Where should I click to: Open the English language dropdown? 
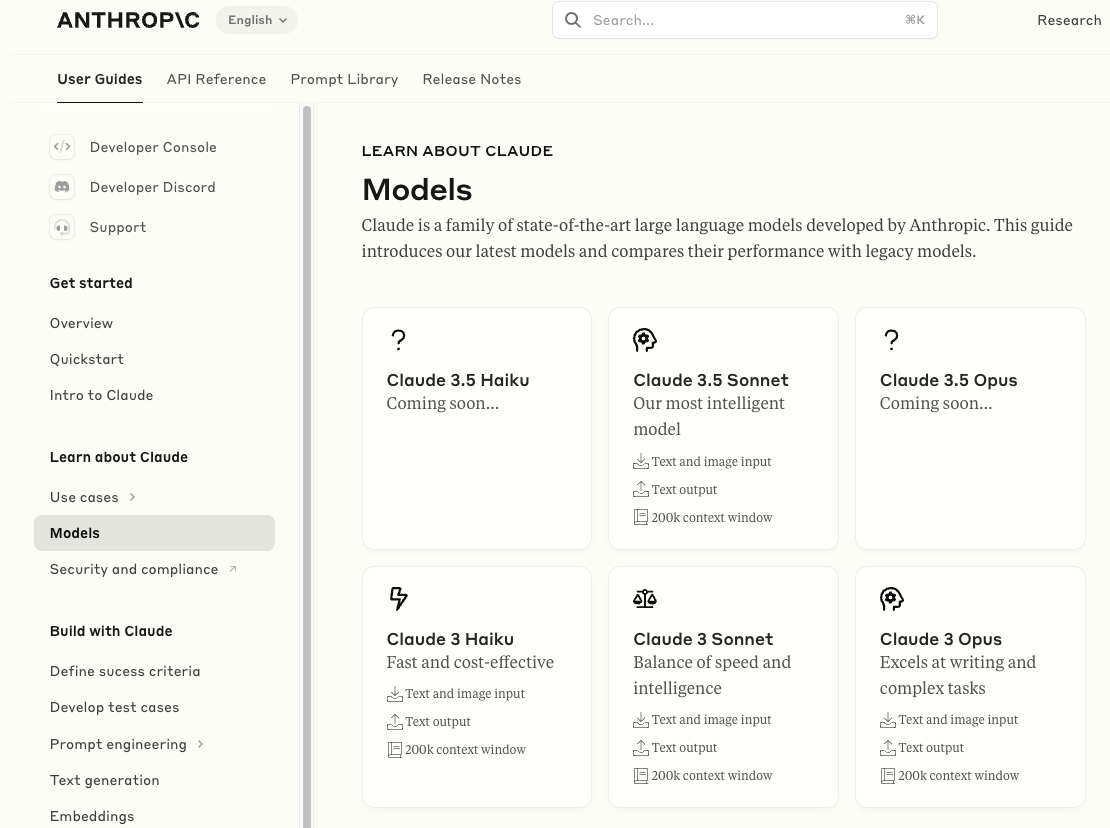tap(257, 20)
